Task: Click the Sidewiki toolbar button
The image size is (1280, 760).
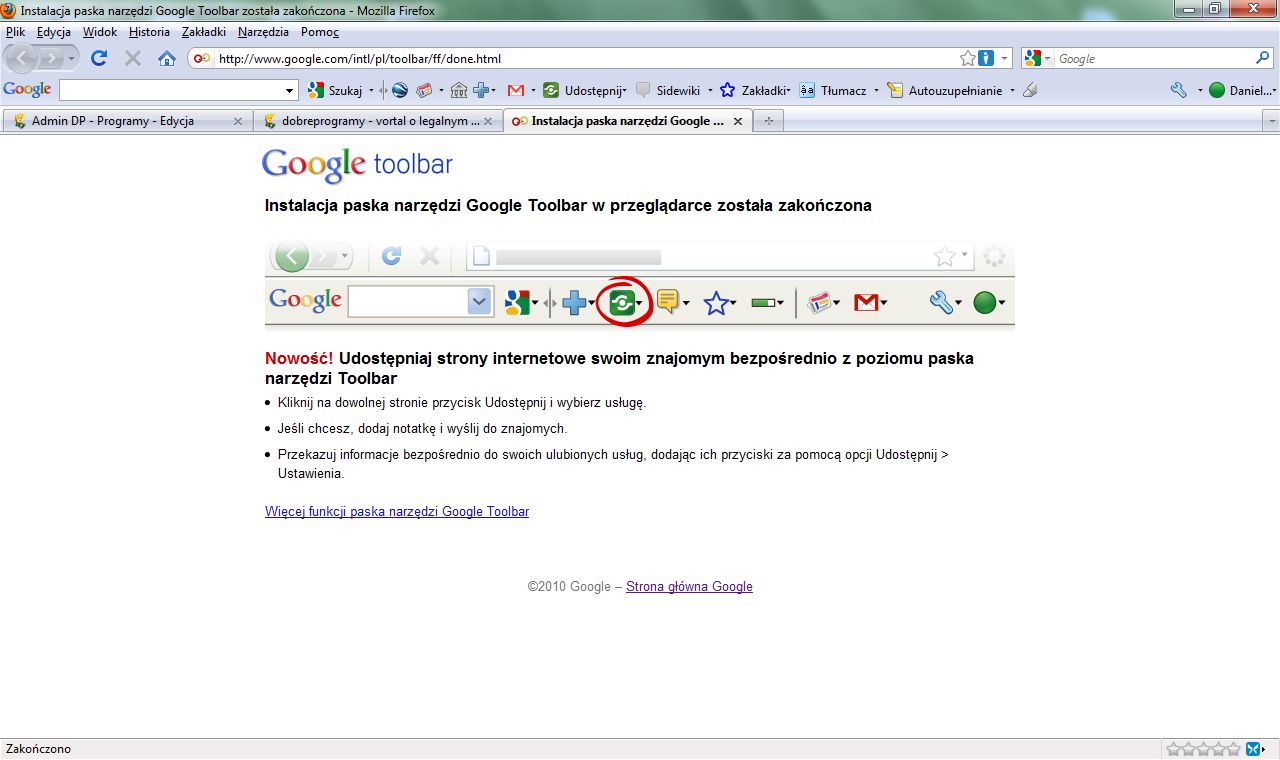Action: point(668,90)
